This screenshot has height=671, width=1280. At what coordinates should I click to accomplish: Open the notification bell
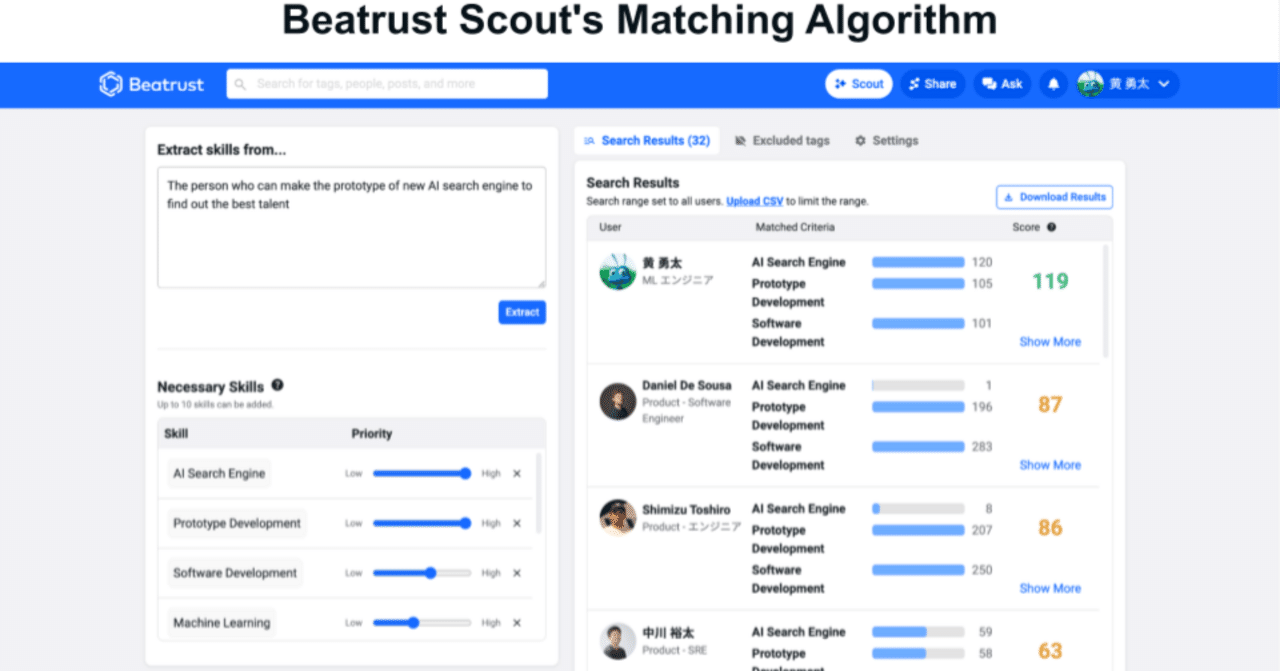[x=1052, y=84]
